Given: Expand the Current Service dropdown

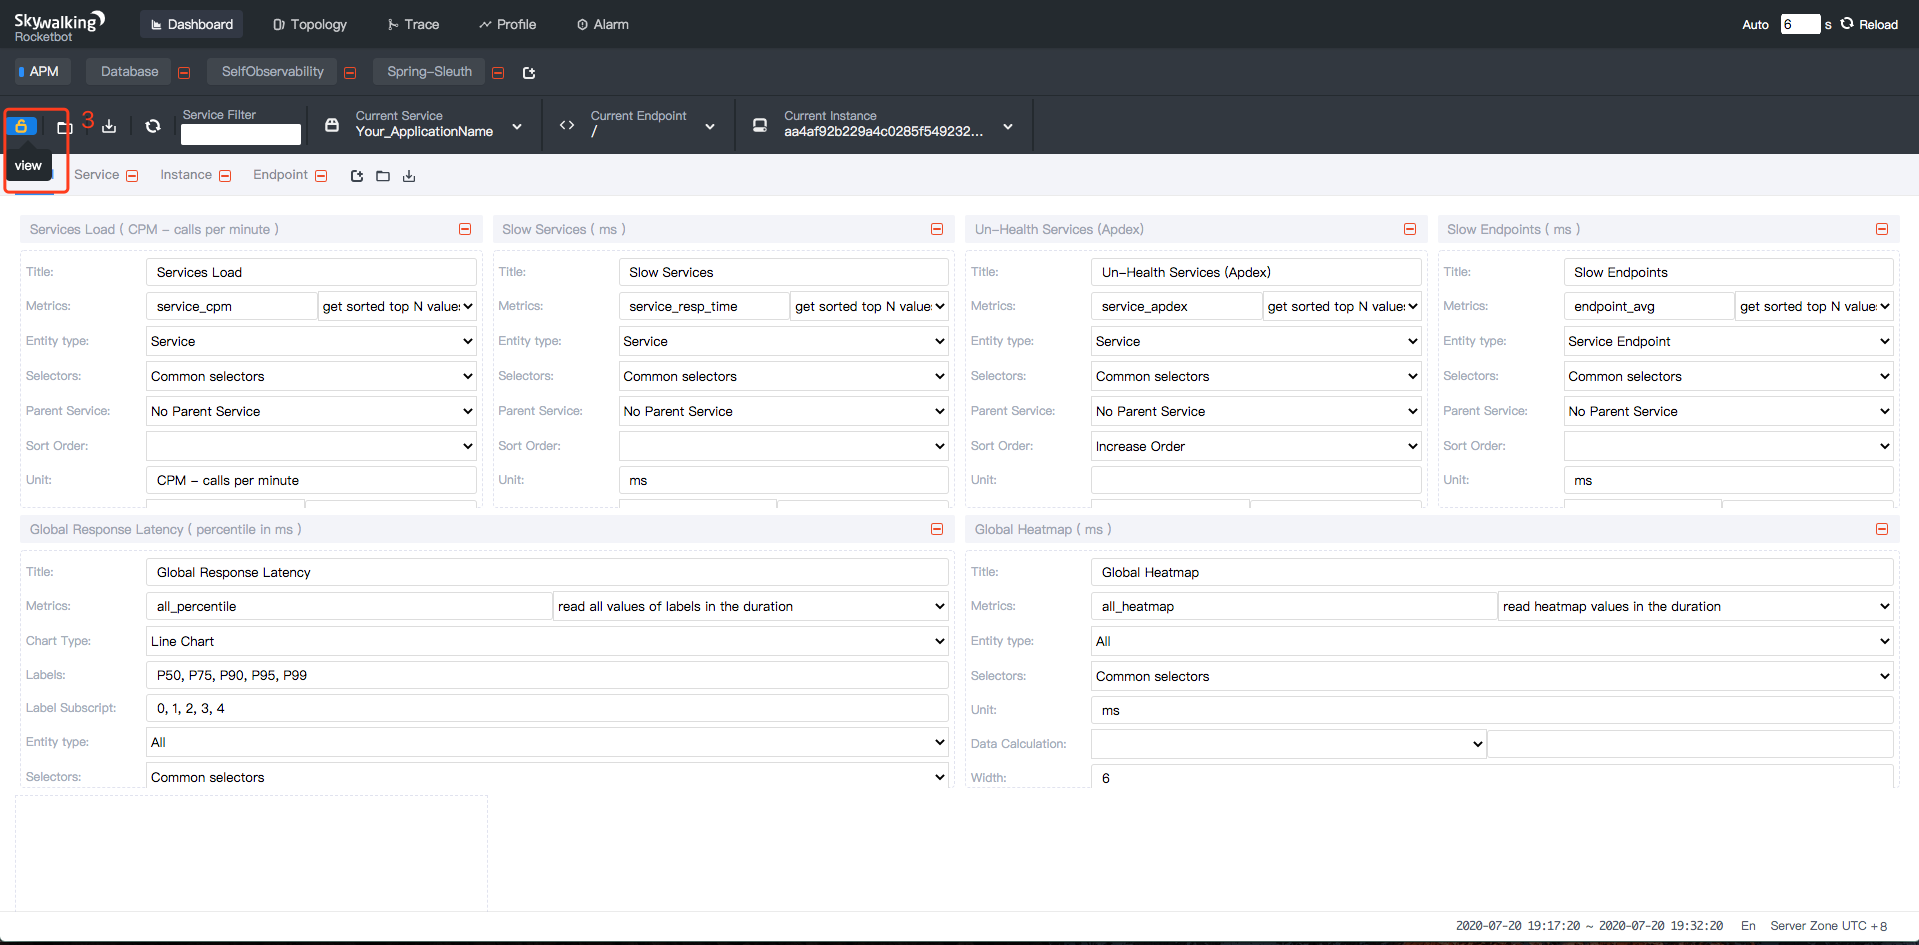Looking at the screenshot, I should click(516, 126).
